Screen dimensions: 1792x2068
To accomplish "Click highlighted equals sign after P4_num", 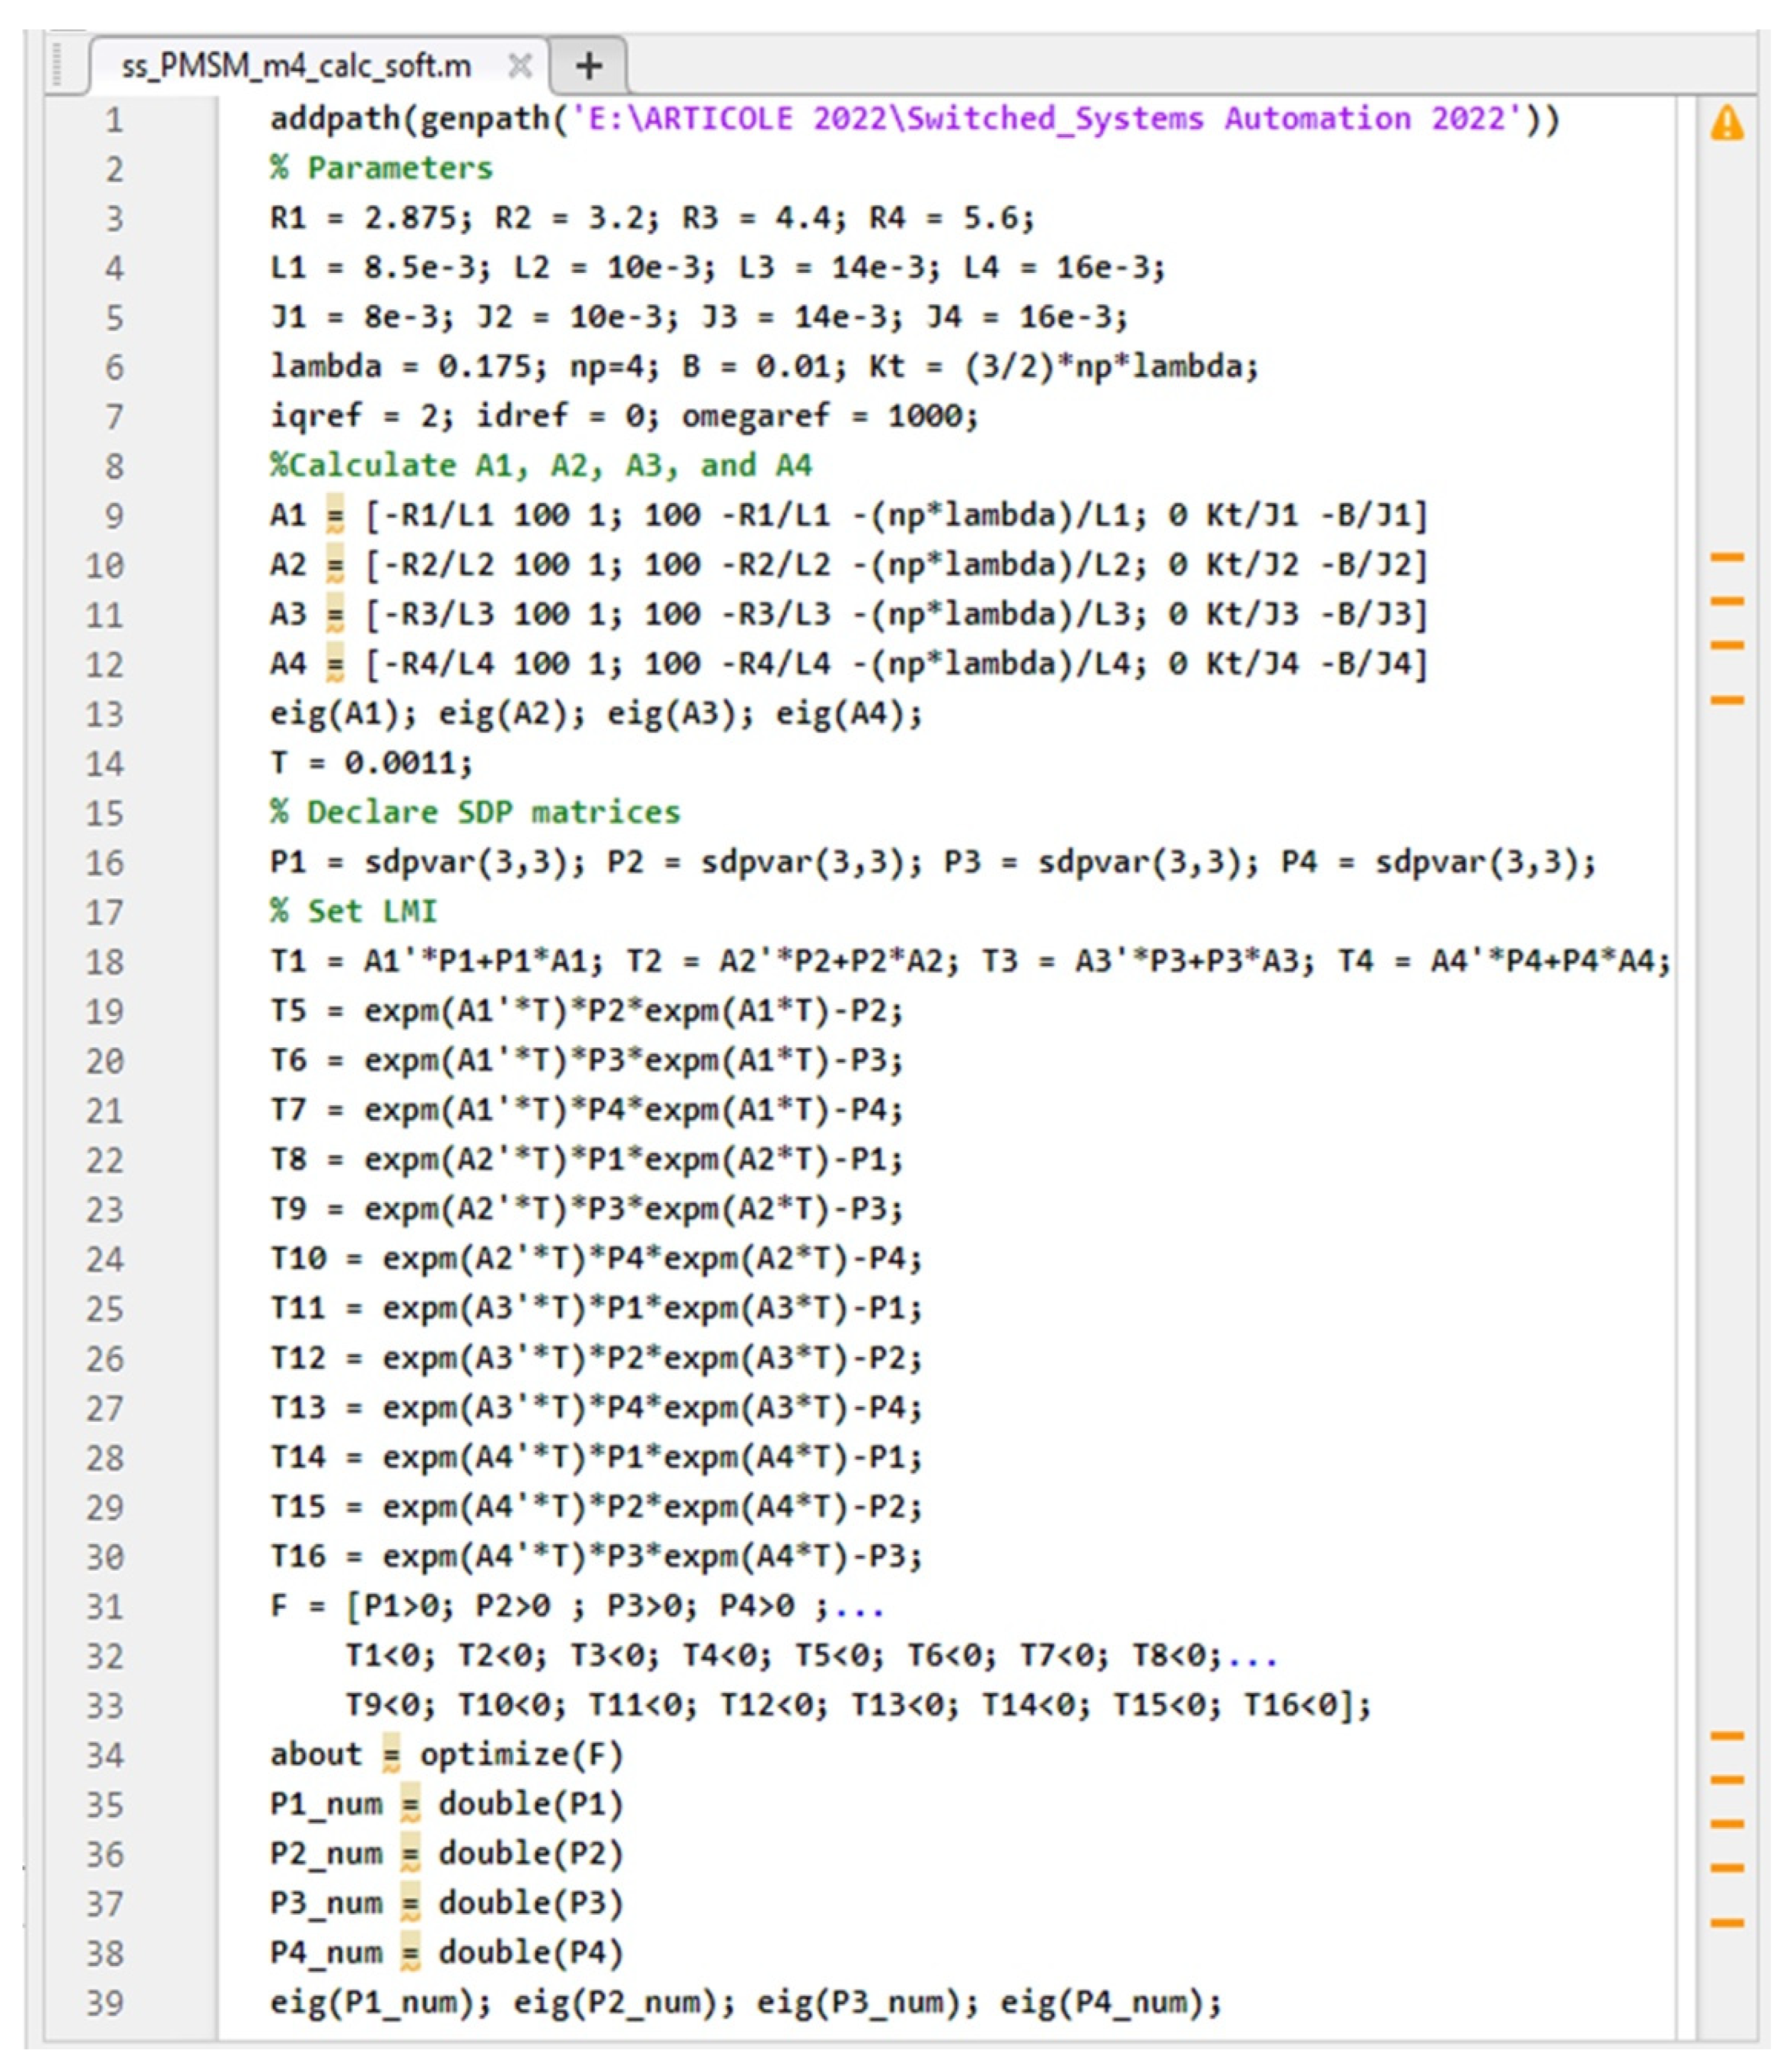I will tap(410, 1953).
